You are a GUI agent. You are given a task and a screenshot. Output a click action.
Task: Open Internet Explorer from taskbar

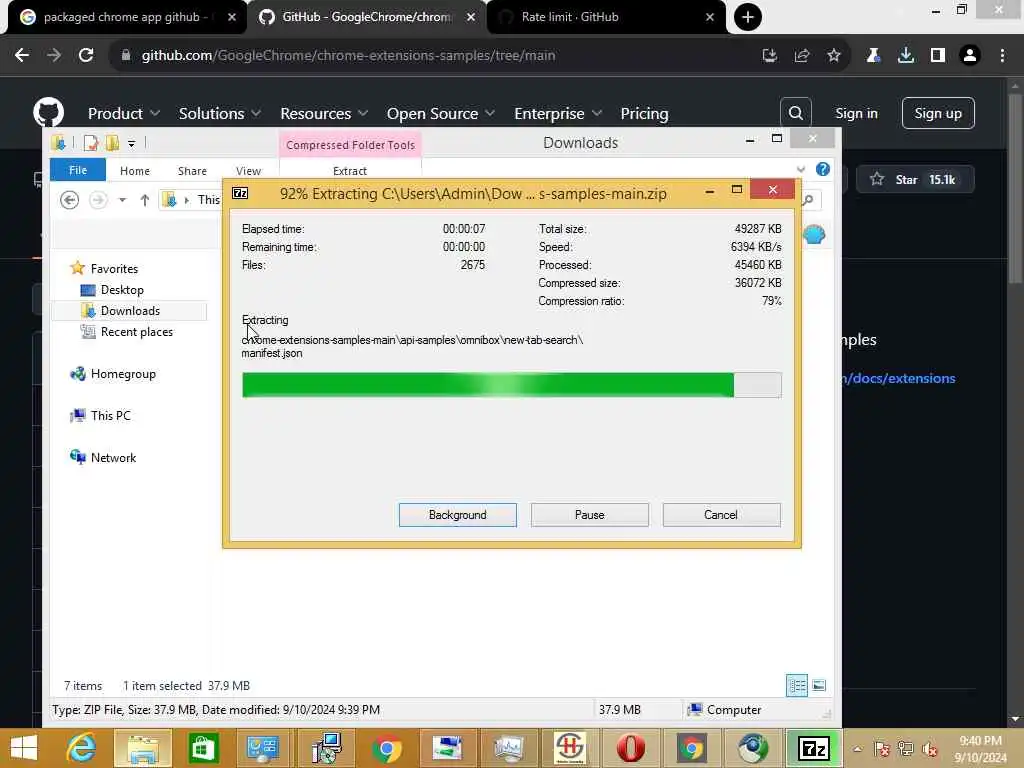tap(82, 748)
